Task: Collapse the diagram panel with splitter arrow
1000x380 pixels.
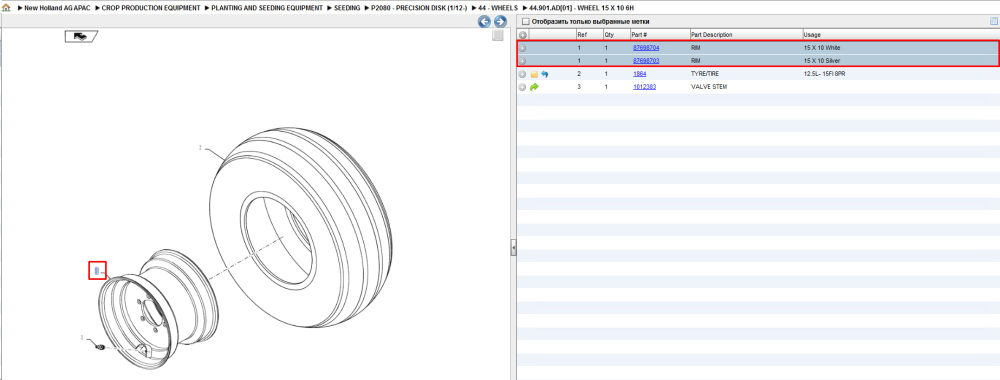Action: tap(513, 248)
